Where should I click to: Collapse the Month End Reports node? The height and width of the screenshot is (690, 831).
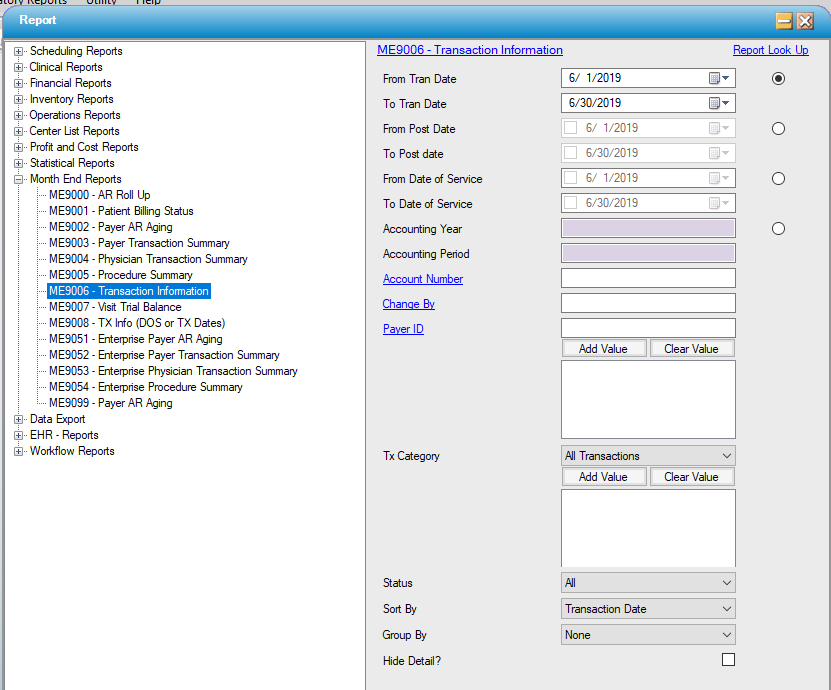point(19,179)
